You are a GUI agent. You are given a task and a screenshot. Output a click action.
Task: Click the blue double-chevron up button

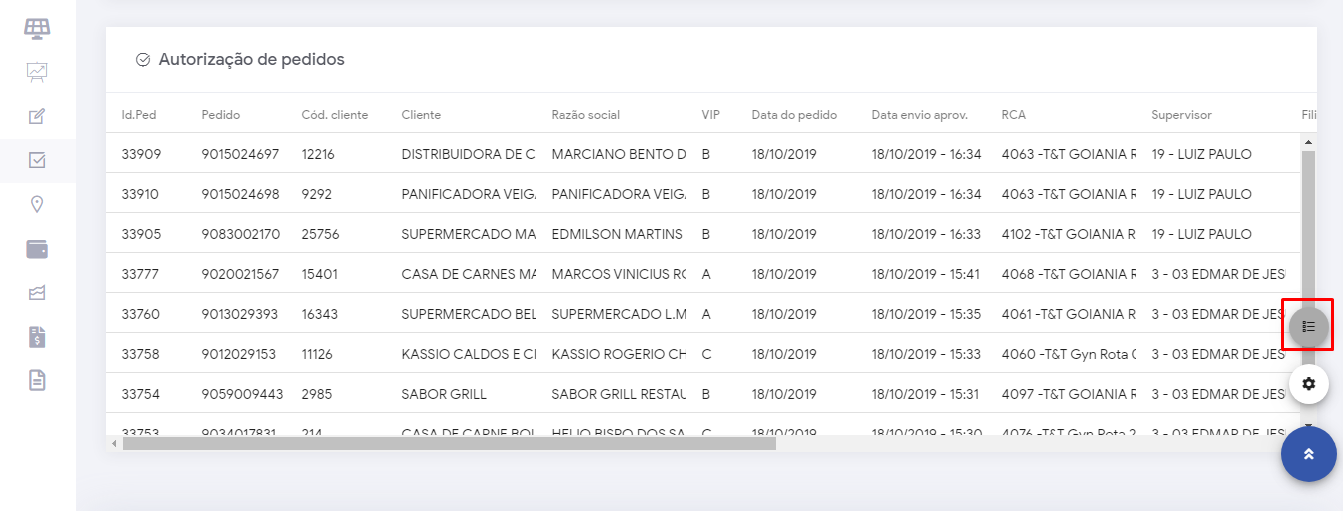coord(1308,454)
